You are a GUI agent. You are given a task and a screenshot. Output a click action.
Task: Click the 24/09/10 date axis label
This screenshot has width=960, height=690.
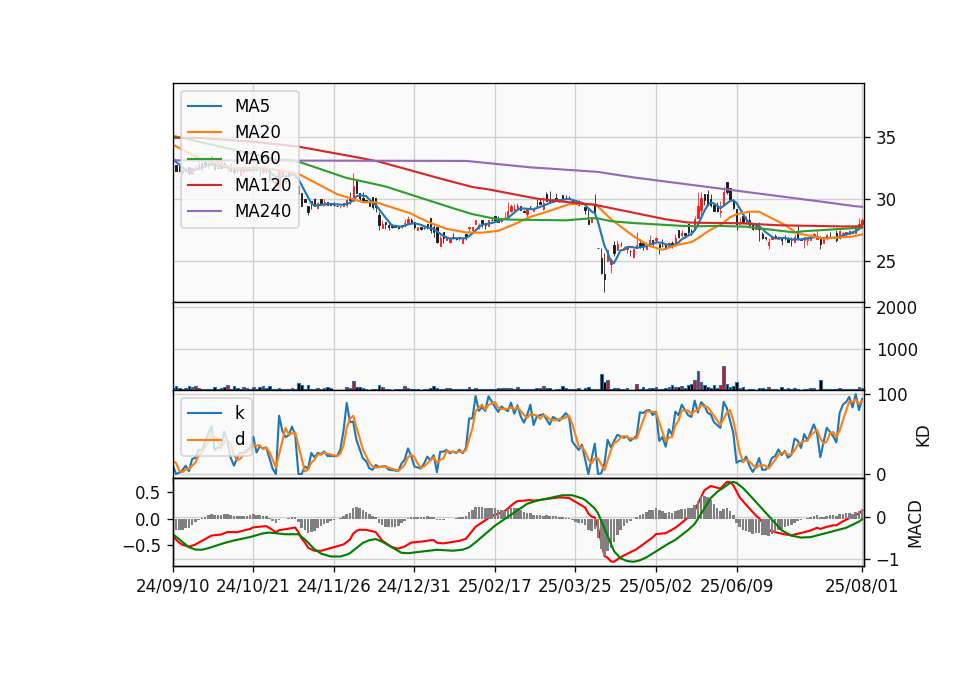pyautogui.click(x=173, y=586)
